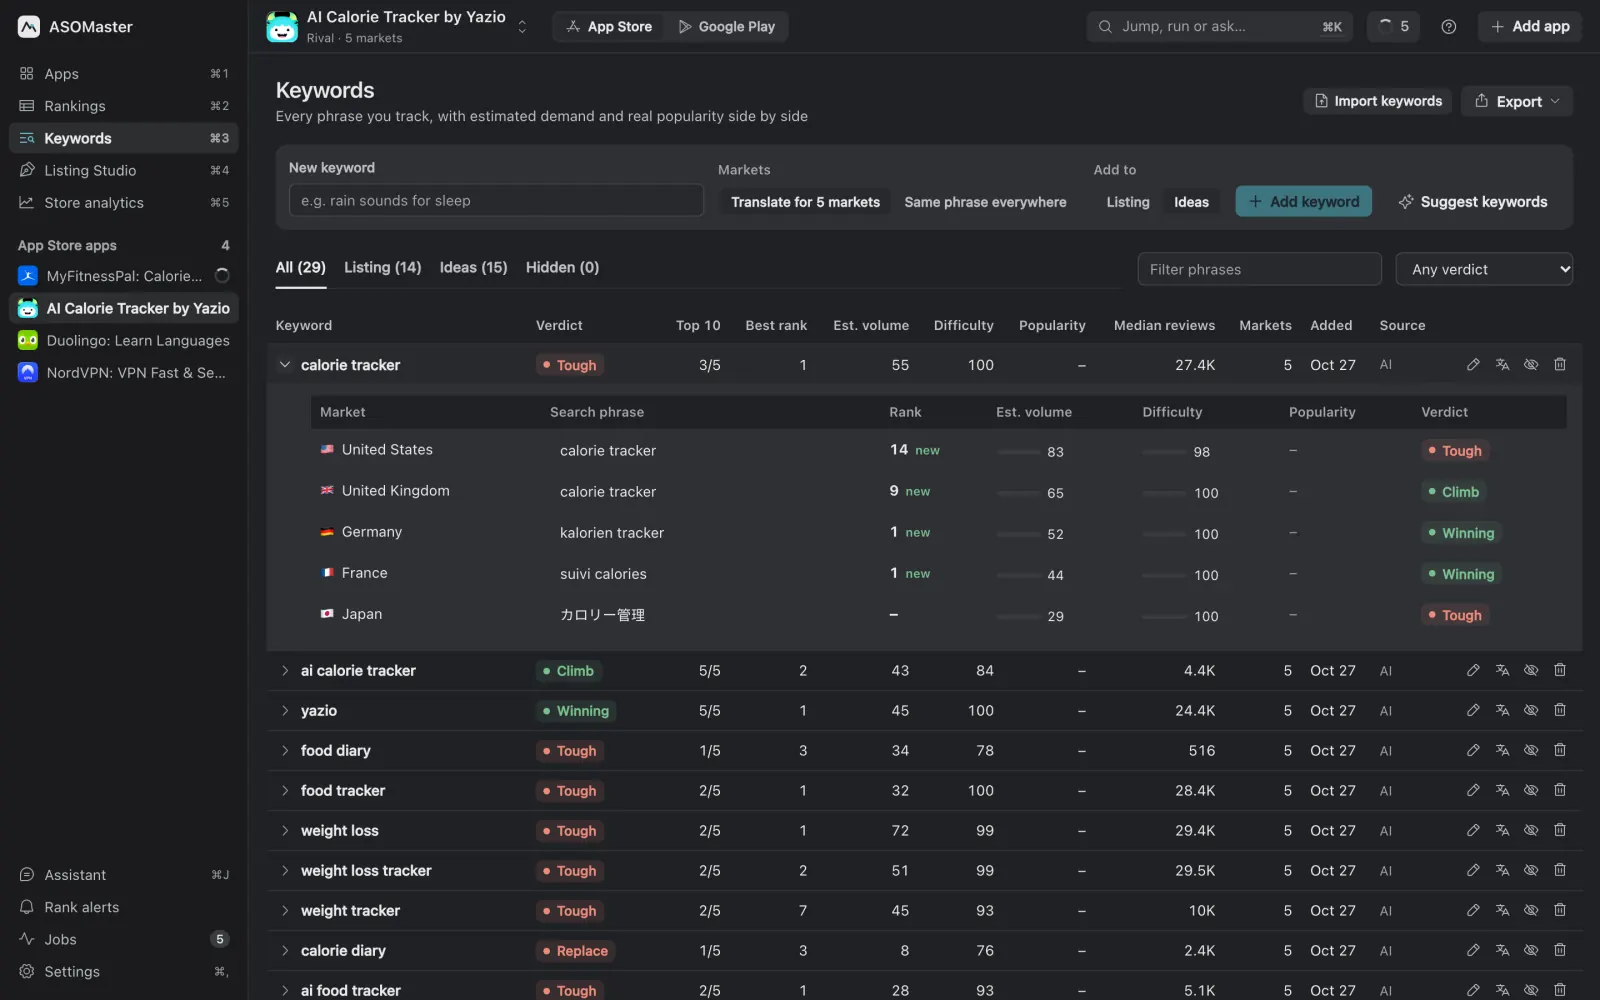Hide the weight loss tracker keyword

click(1531, 871)
